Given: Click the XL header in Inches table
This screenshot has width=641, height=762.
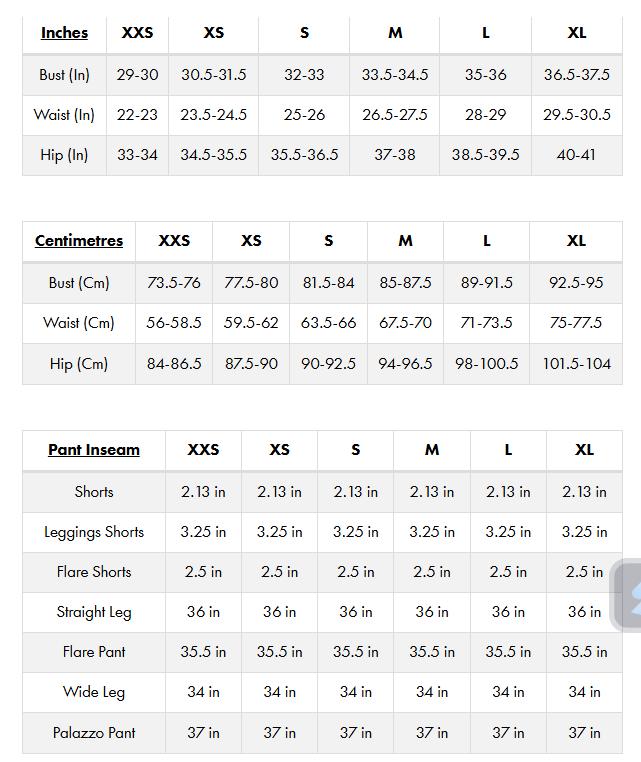Looking at the screenshot, I should pos(577,33).
